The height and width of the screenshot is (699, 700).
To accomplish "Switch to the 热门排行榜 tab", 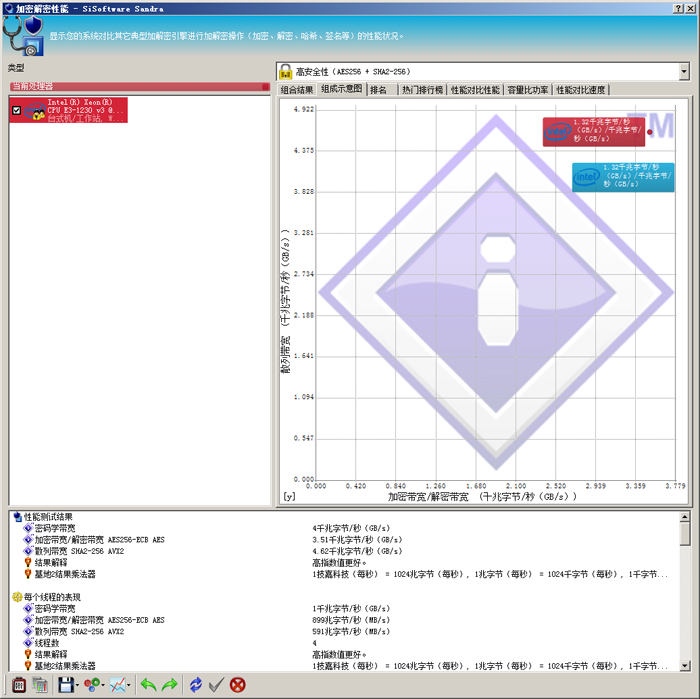I will (x=422, y=90).
